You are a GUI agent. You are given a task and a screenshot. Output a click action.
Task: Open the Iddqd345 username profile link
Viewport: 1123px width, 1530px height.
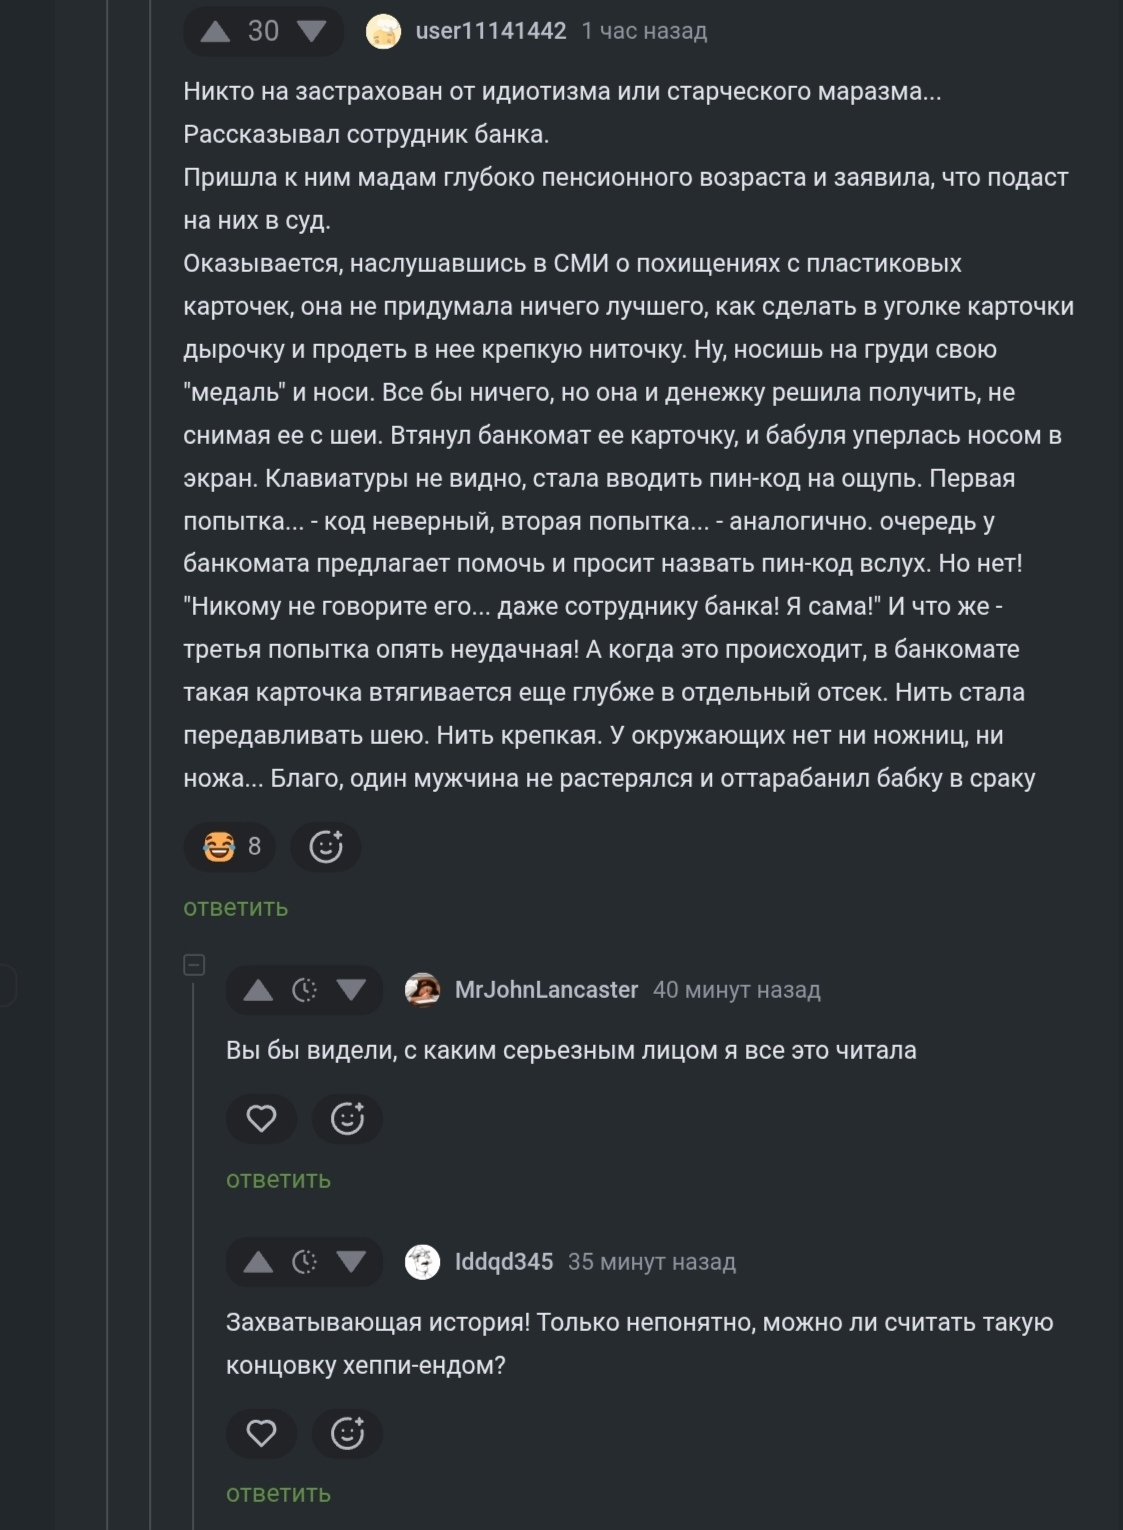click(x=503, y=1262)
